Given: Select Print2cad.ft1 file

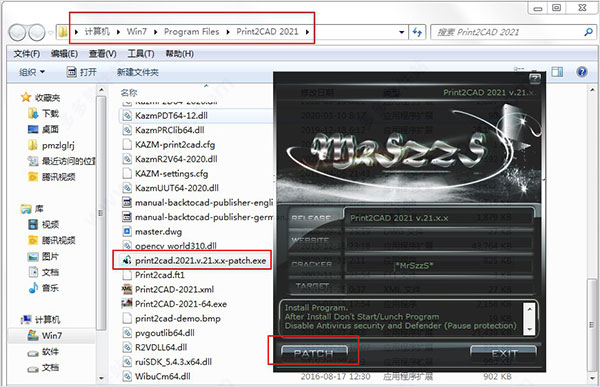Looking at the screenshot, I should 160,275.
